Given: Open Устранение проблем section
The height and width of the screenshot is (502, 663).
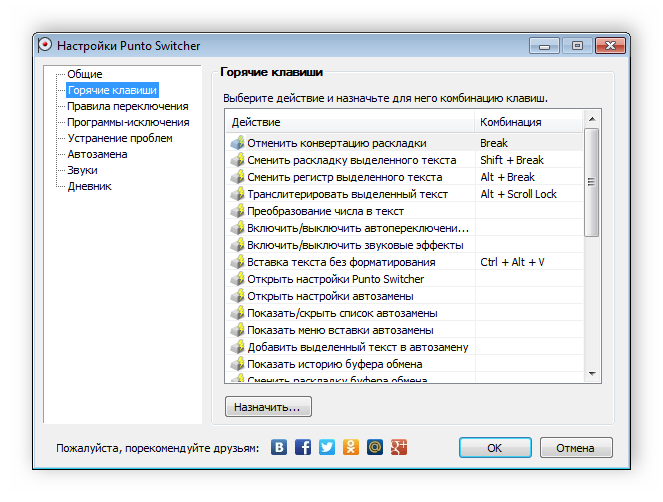Looking at the screenshot, I should coord(120,138).
